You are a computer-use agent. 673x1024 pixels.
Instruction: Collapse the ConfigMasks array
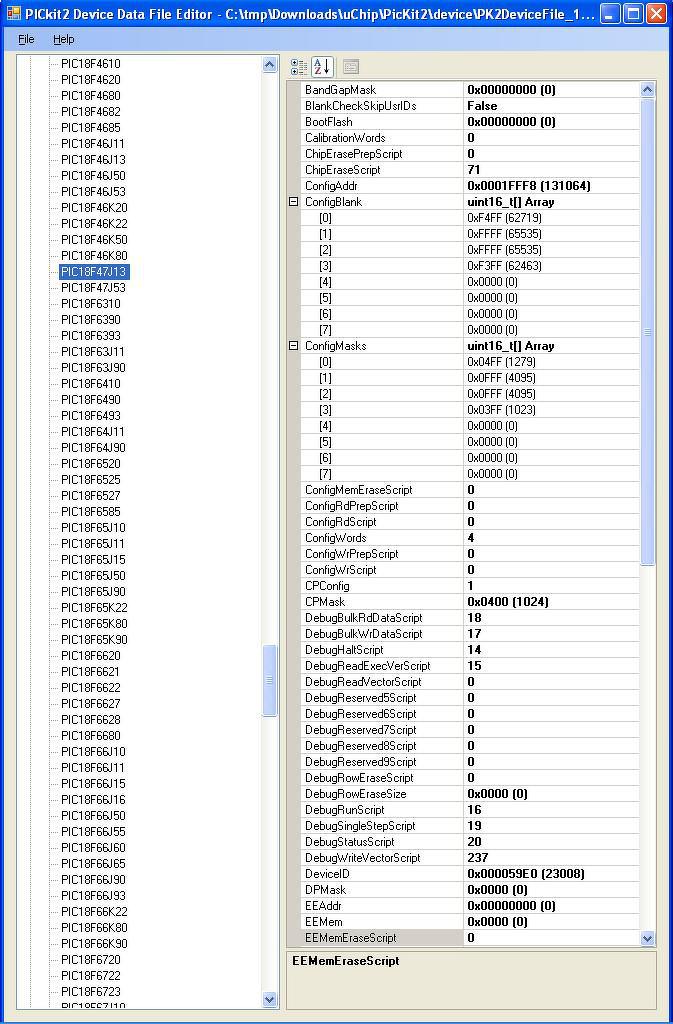click(294, 346)
